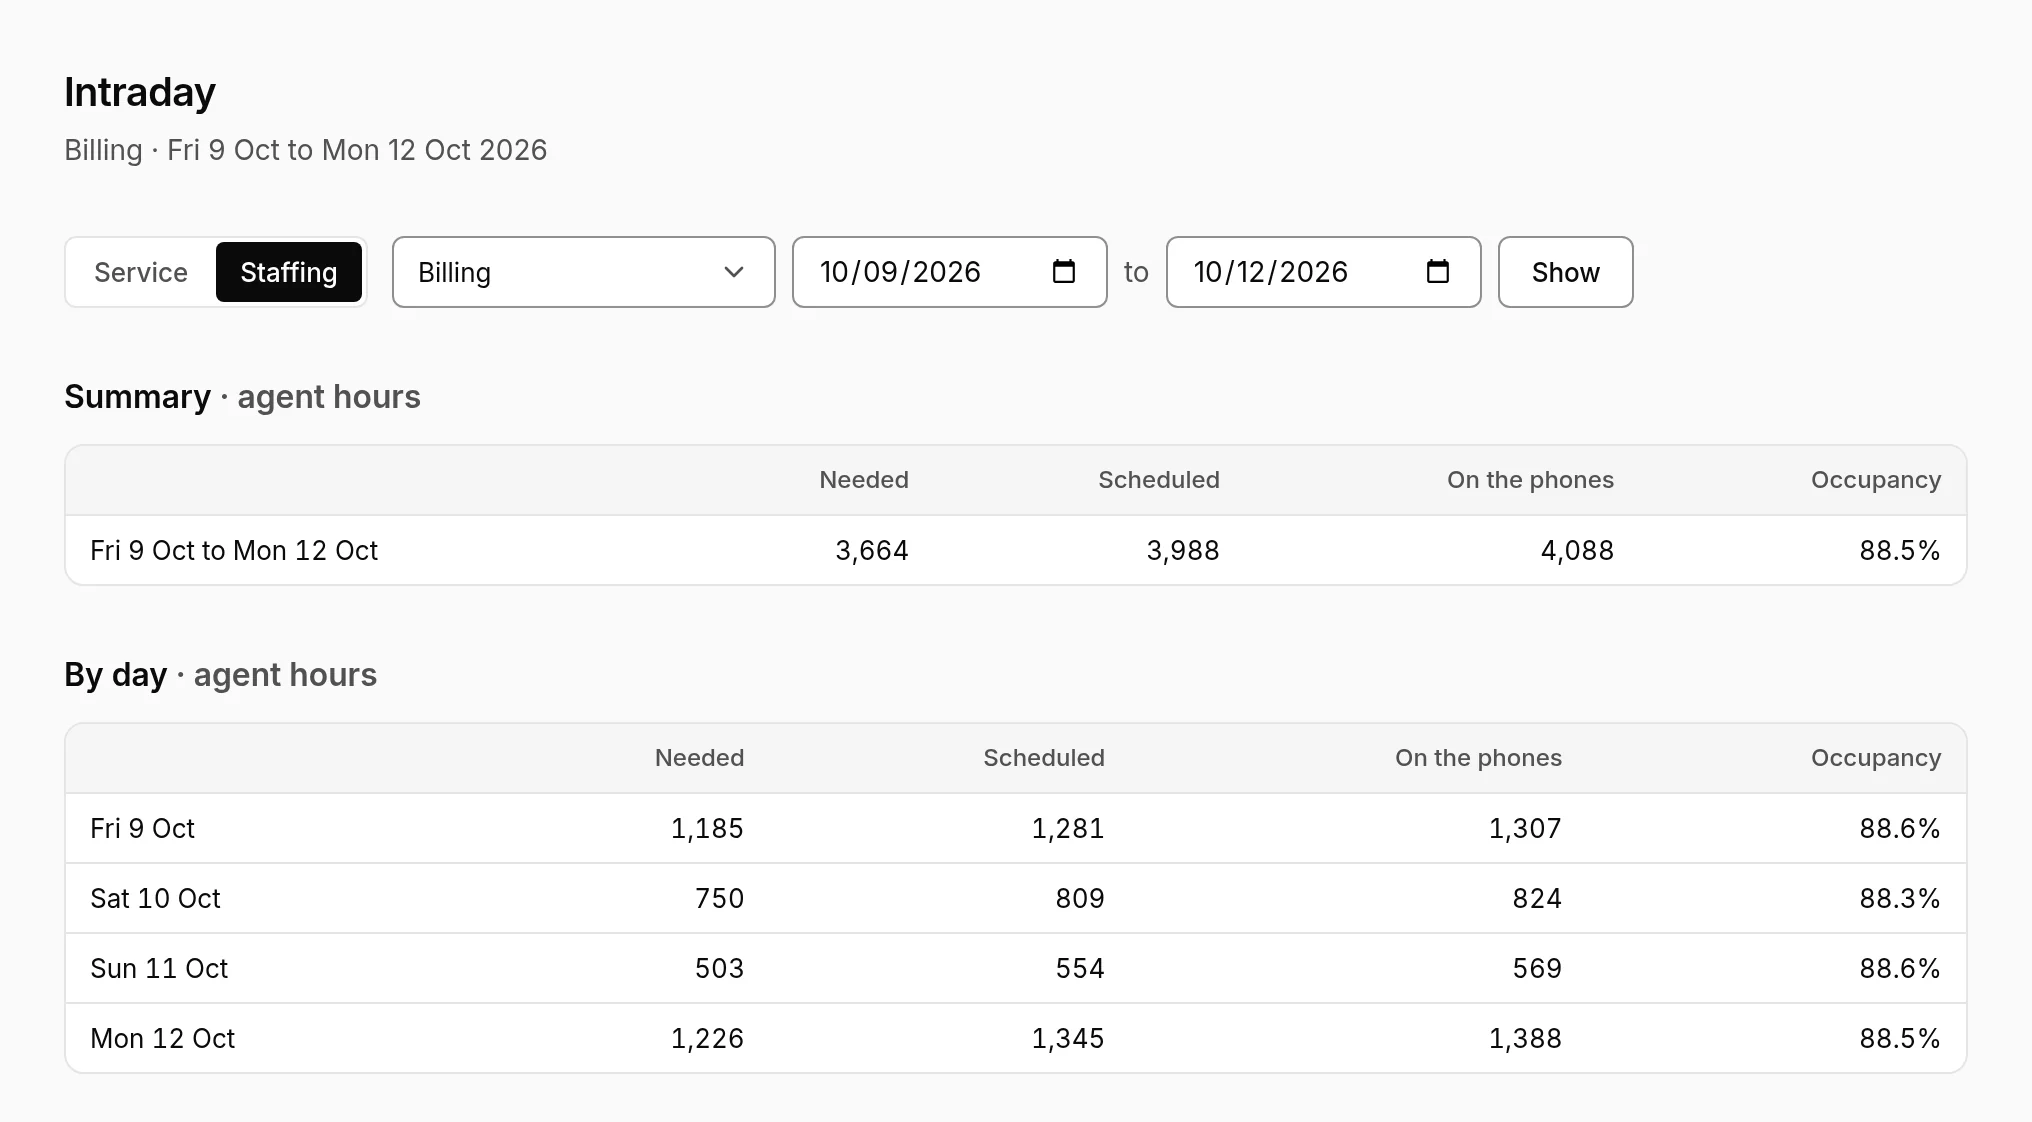Switch to the Service view
The image size is (2032, 1122).
point(141,272)
